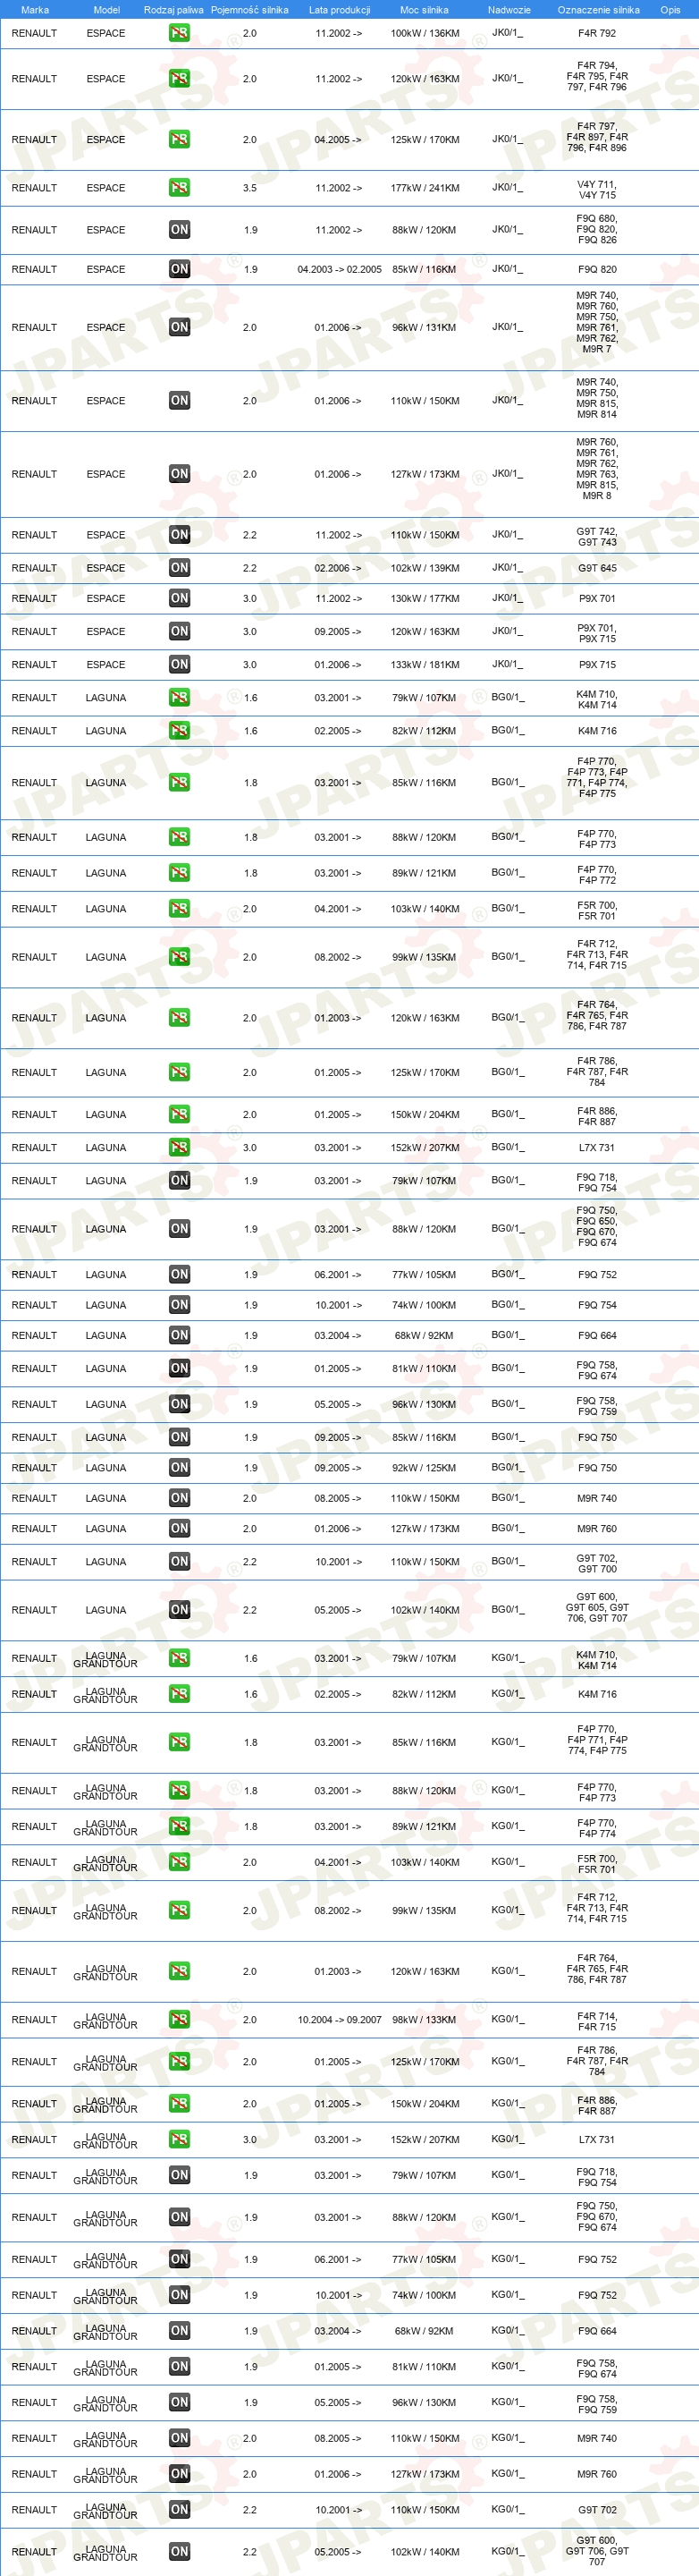Click the Model column header
The height and width of the screenshot is (2576, 699).
tap(106, 10)
